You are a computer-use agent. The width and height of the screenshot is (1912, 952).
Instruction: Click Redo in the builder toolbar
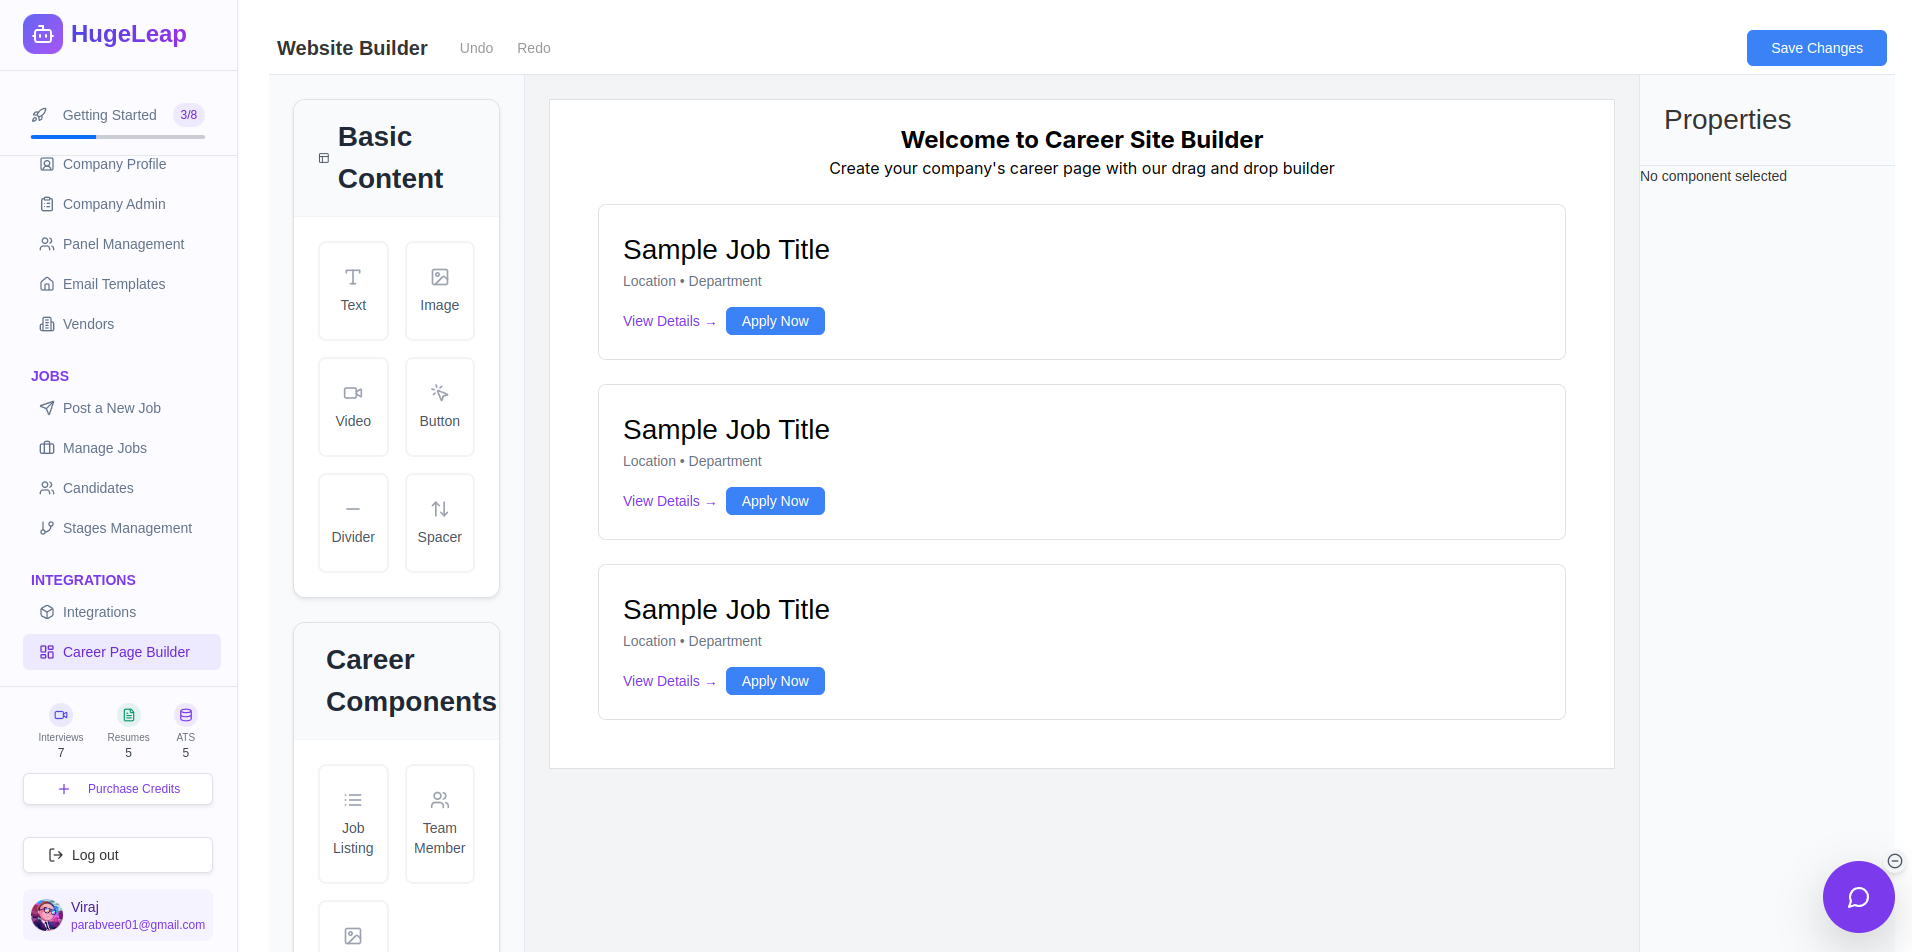pos(533,47)
